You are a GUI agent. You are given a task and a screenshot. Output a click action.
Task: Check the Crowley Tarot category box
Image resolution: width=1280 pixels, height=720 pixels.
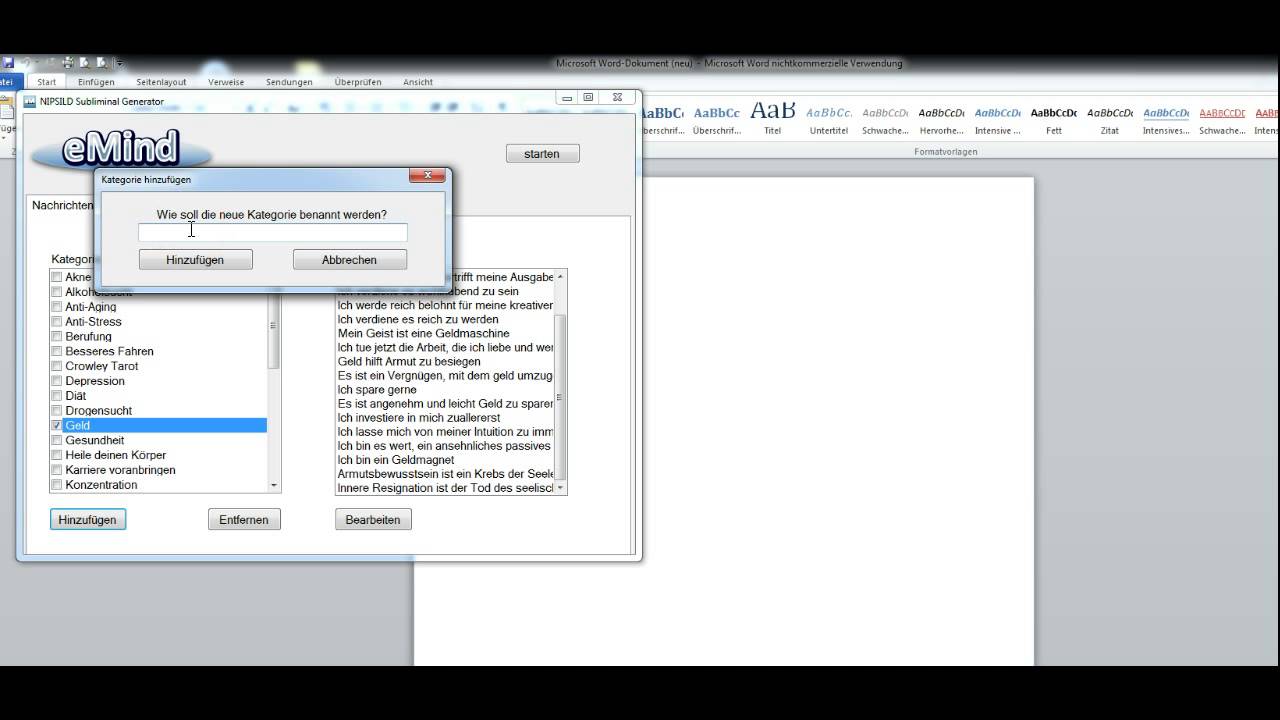(57, 366)
